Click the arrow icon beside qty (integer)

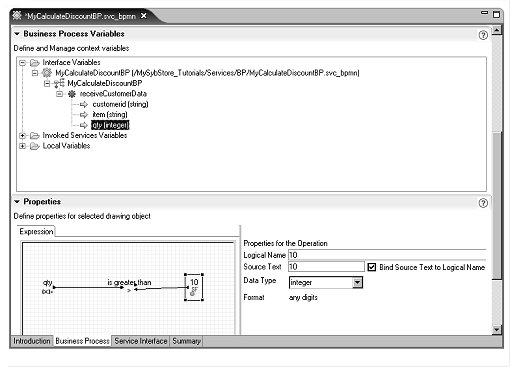(x=84, y=125)
